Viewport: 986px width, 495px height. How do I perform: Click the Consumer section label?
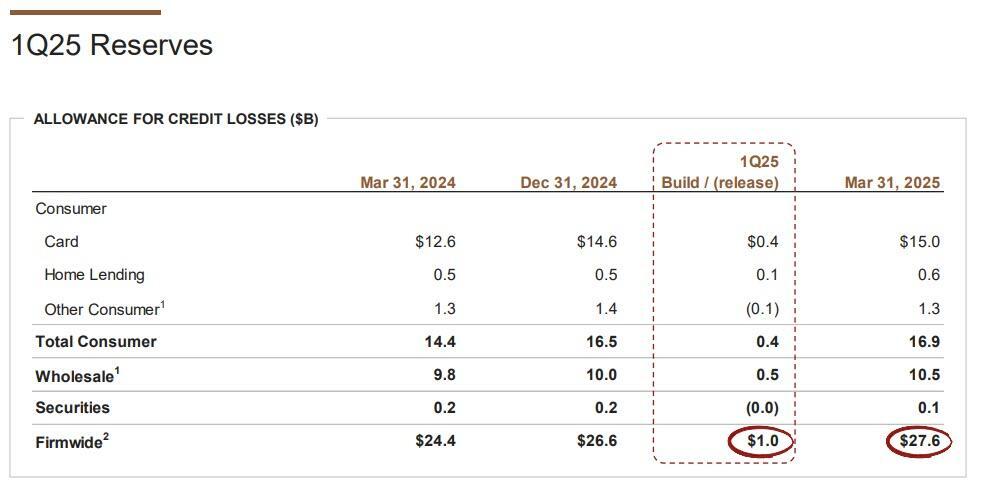pos(71,209)
